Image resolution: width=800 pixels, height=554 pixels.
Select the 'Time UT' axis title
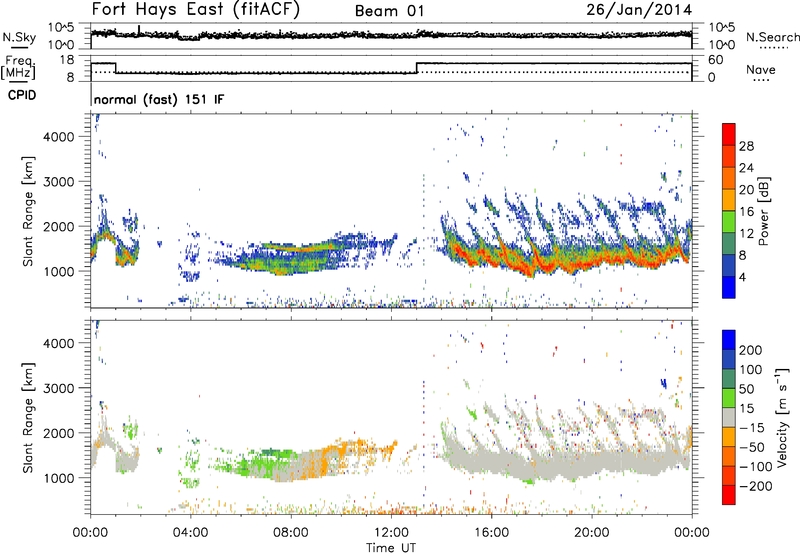pos(391,548)
